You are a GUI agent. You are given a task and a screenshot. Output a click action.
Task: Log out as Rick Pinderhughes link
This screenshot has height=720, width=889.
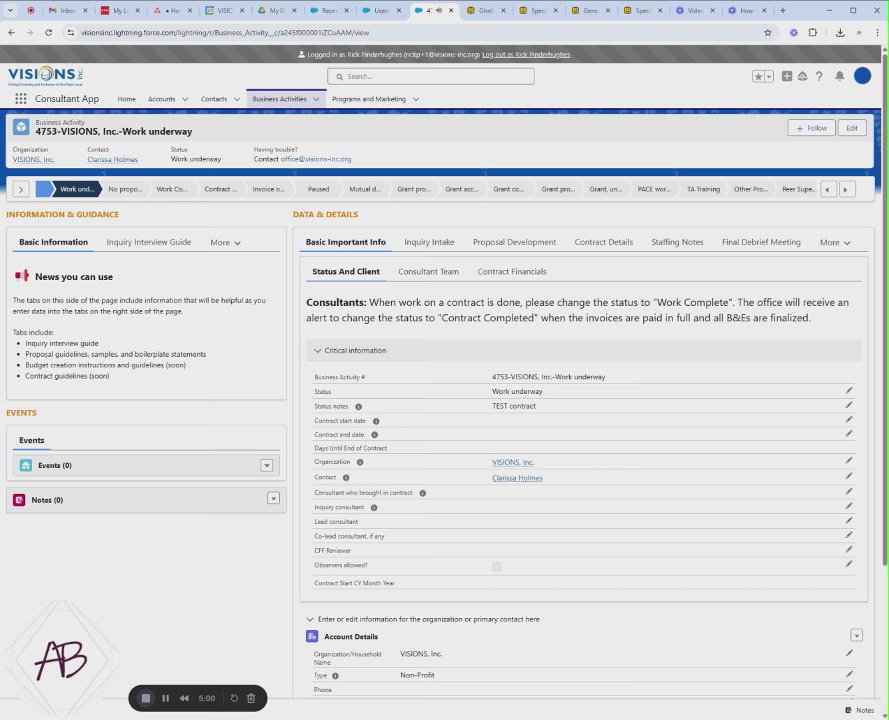click(526, 54)
